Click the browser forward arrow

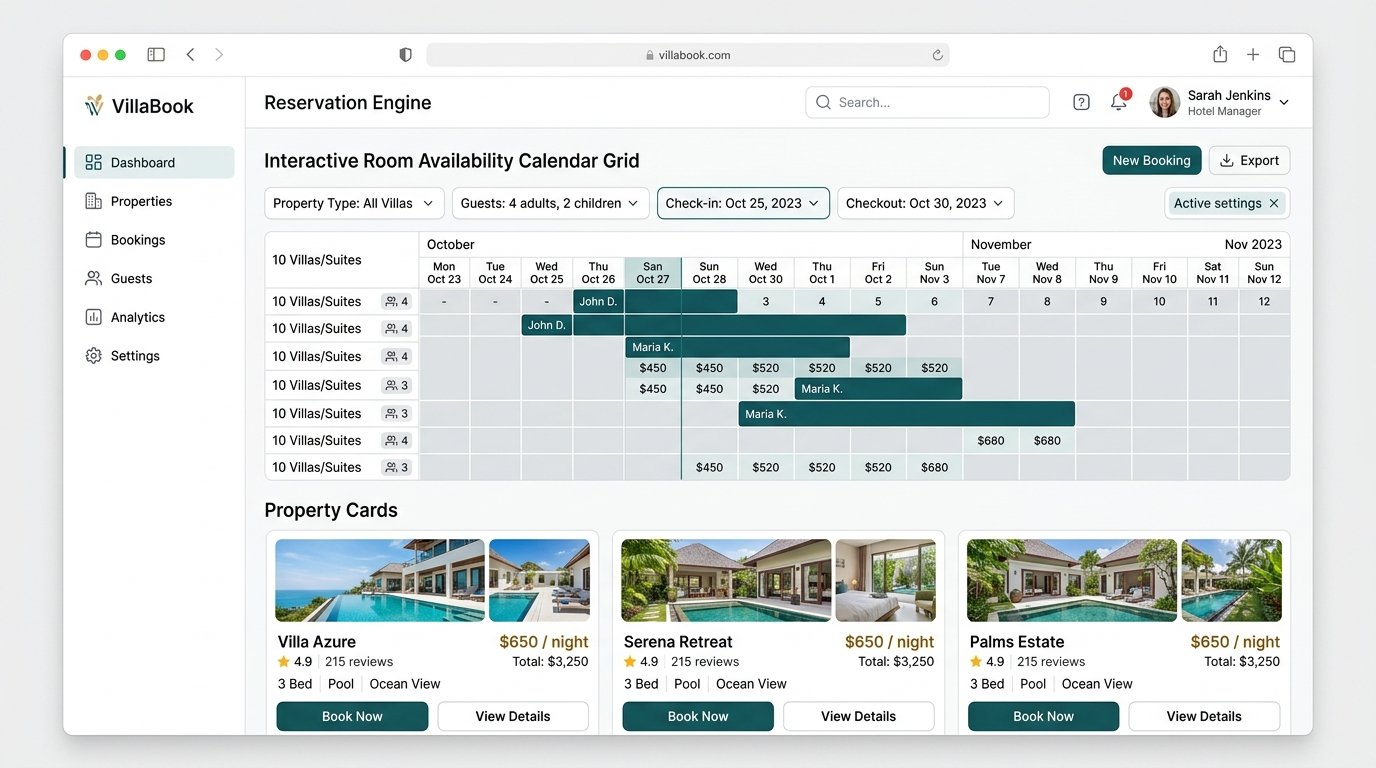point(219,55)
